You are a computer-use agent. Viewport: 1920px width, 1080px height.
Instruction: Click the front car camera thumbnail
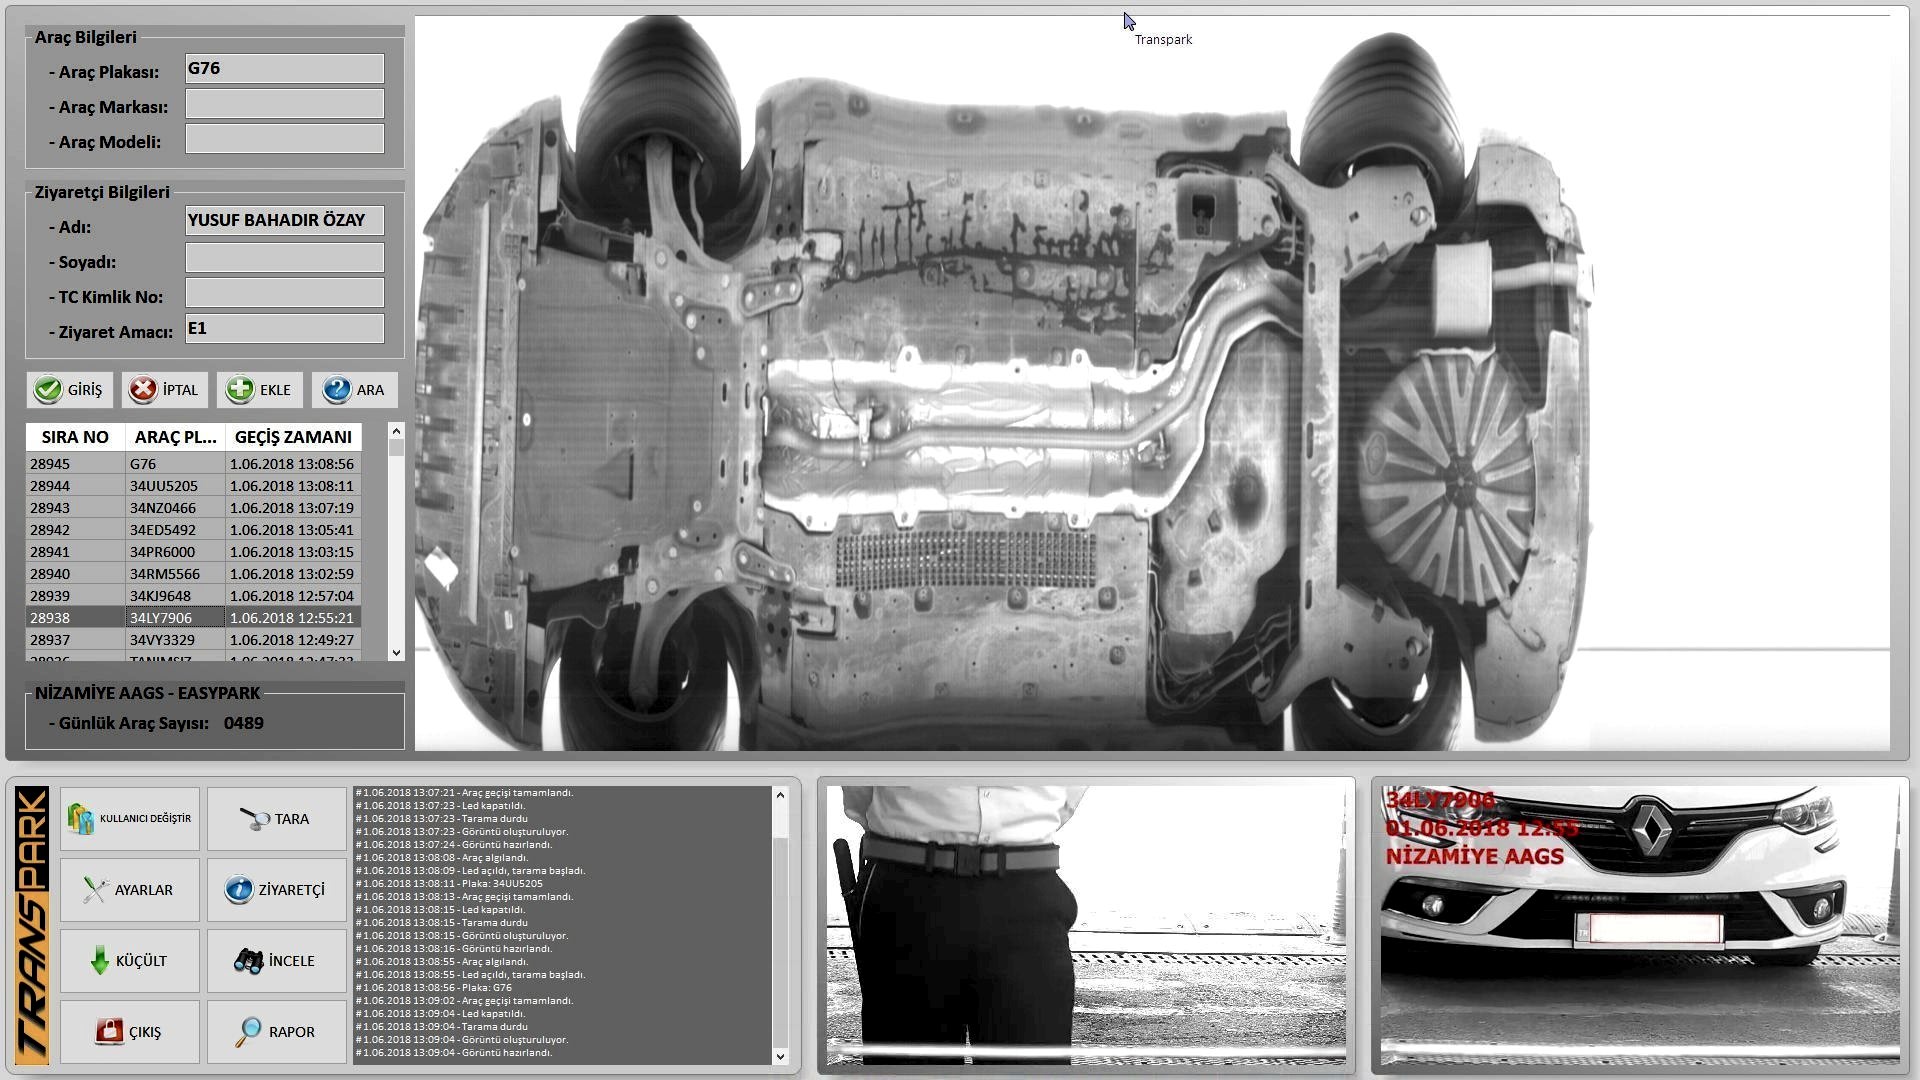[1640, 925]
